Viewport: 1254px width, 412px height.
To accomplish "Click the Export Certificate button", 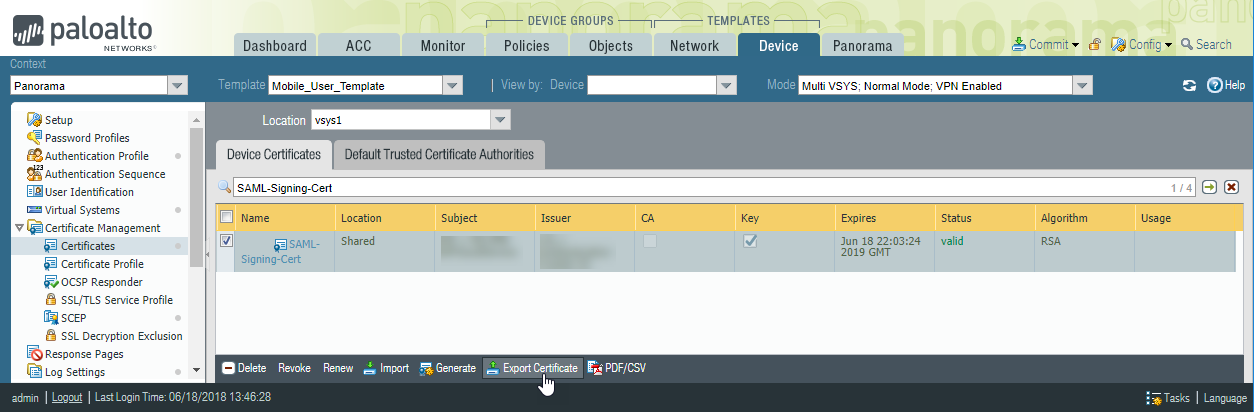I will (532, 368).
